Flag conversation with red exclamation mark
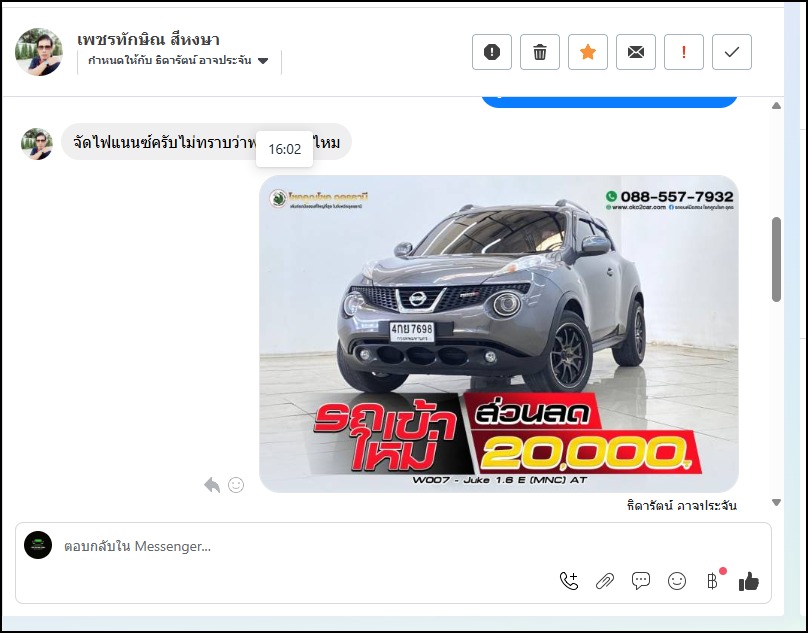 [x=683, y=52]
